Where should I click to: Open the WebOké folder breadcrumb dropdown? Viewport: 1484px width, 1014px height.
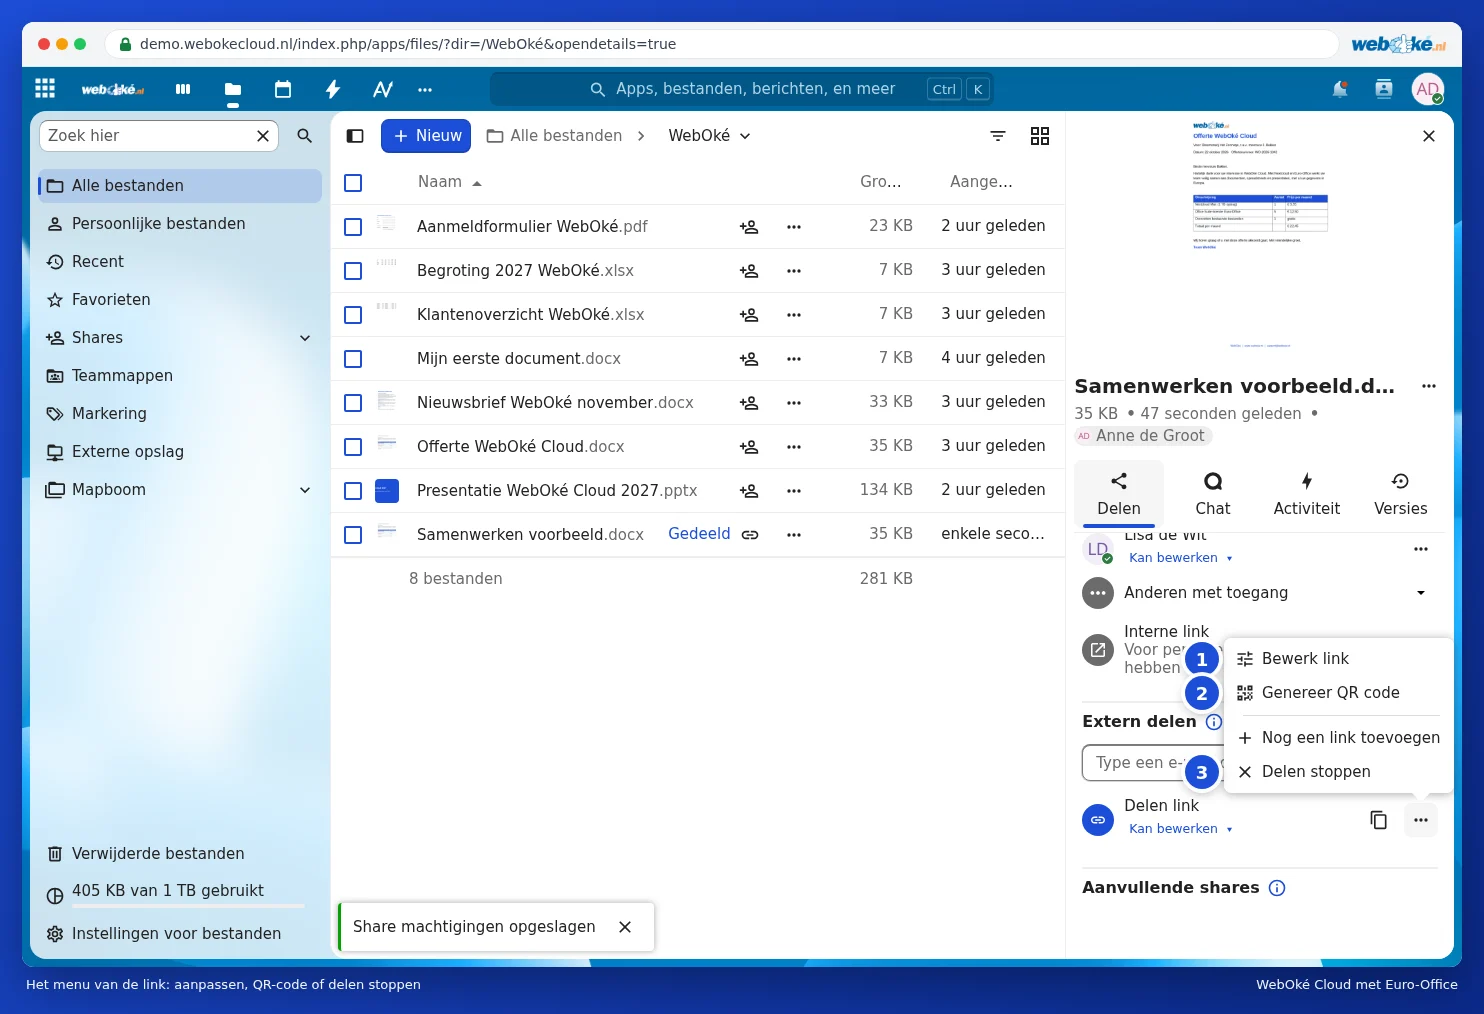pyautogui.click(x=709, y=136)
